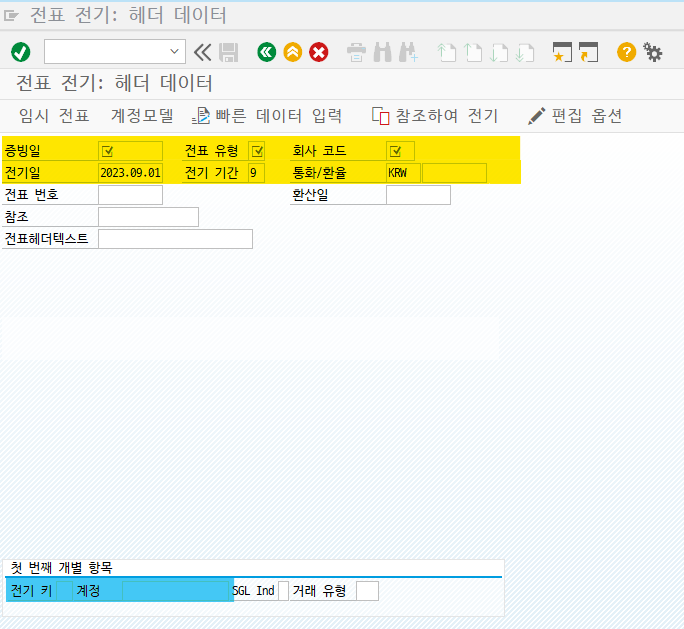
Task: Click the Generate Shortcut icon
Action: (588, 52)
